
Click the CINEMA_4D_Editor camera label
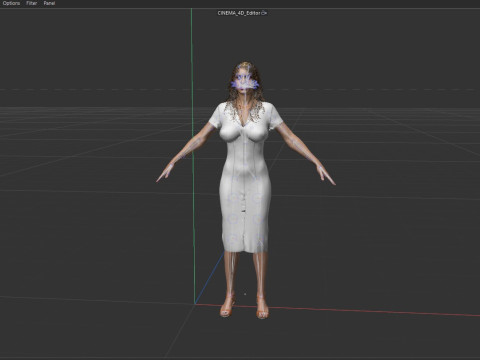point(239,13)
